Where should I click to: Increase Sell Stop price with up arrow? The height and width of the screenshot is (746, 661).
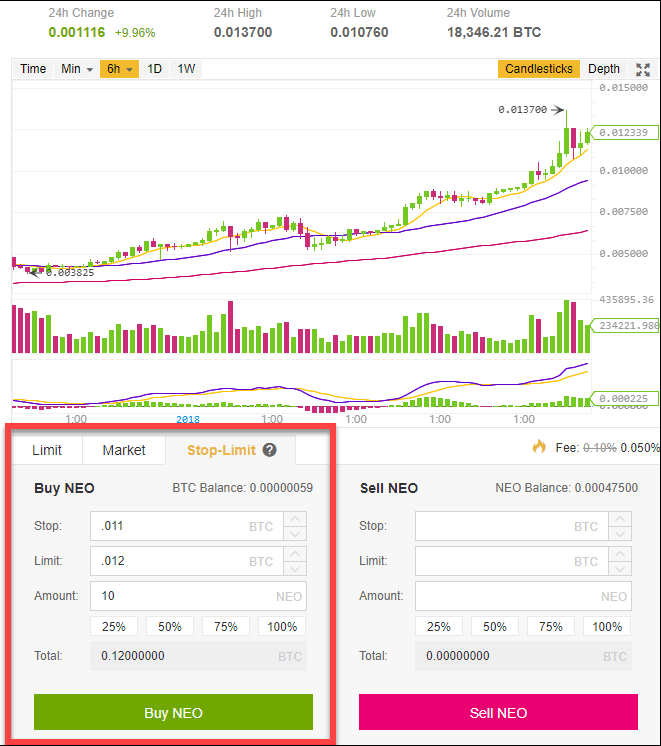[620, 519]
